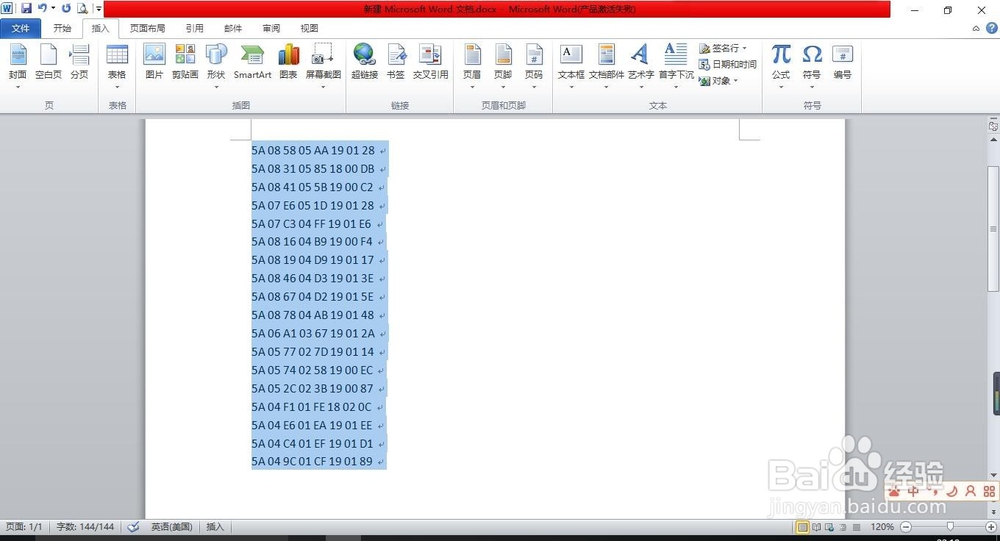The height and width of the screenshot is (541, 1000).
Task: Open the shapes (形状) gallery
Action: pos(216,64)
